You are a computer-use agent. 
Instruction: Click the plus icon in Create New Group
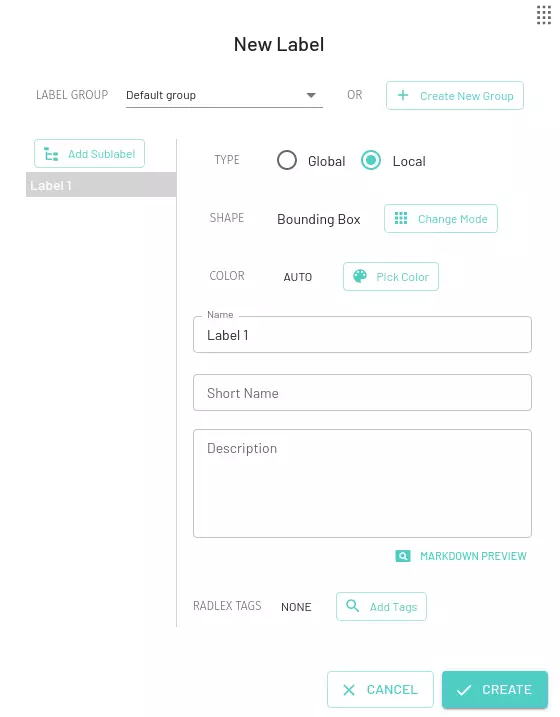403,95
